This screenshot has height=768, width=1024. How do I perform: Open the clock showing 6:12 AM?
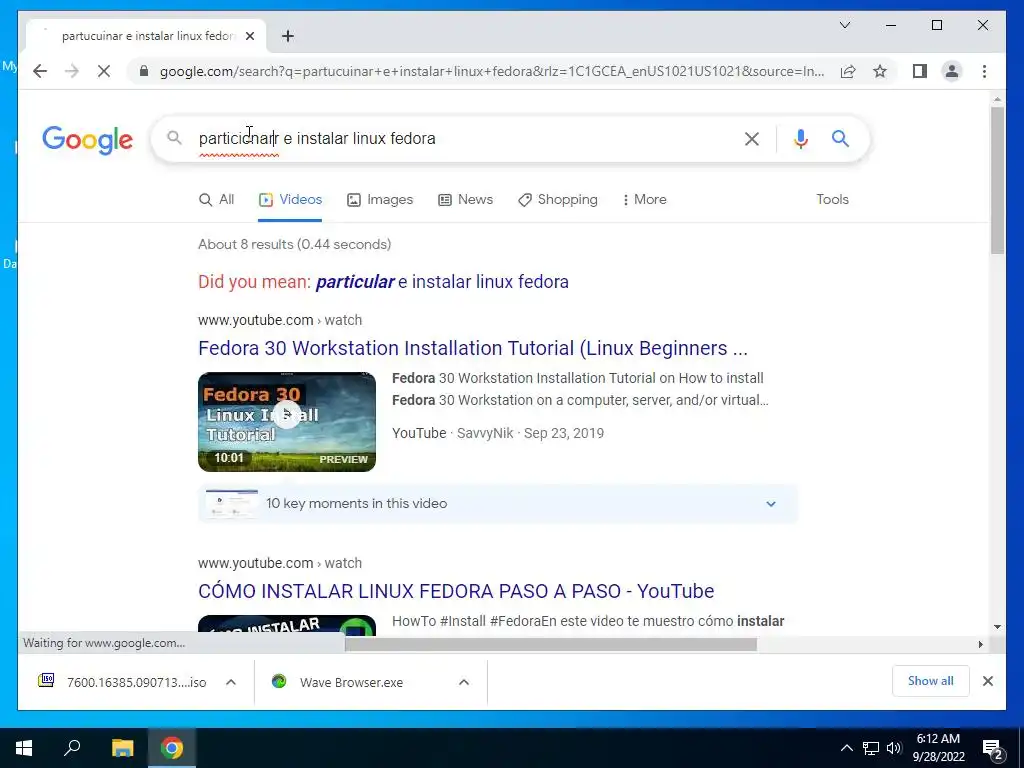(x=938, y=748)
